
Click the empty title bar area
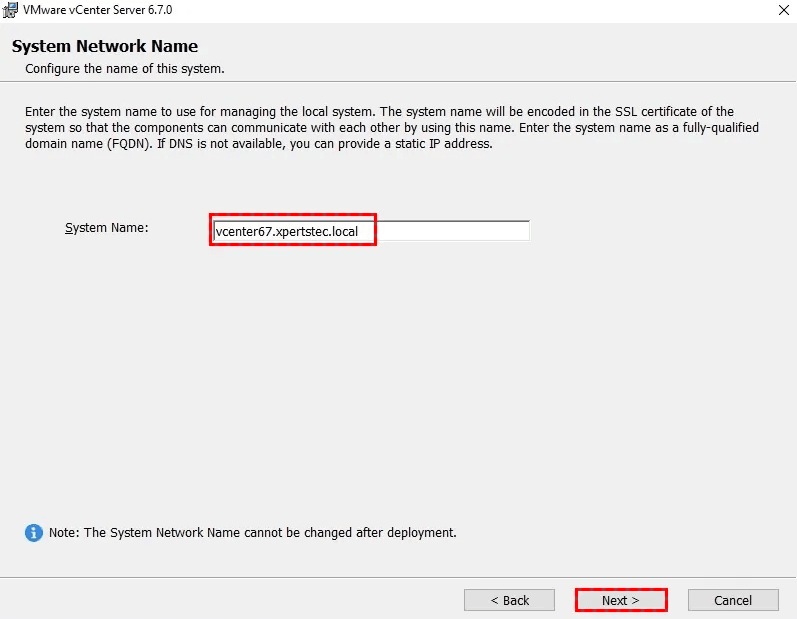click(450, 10)
